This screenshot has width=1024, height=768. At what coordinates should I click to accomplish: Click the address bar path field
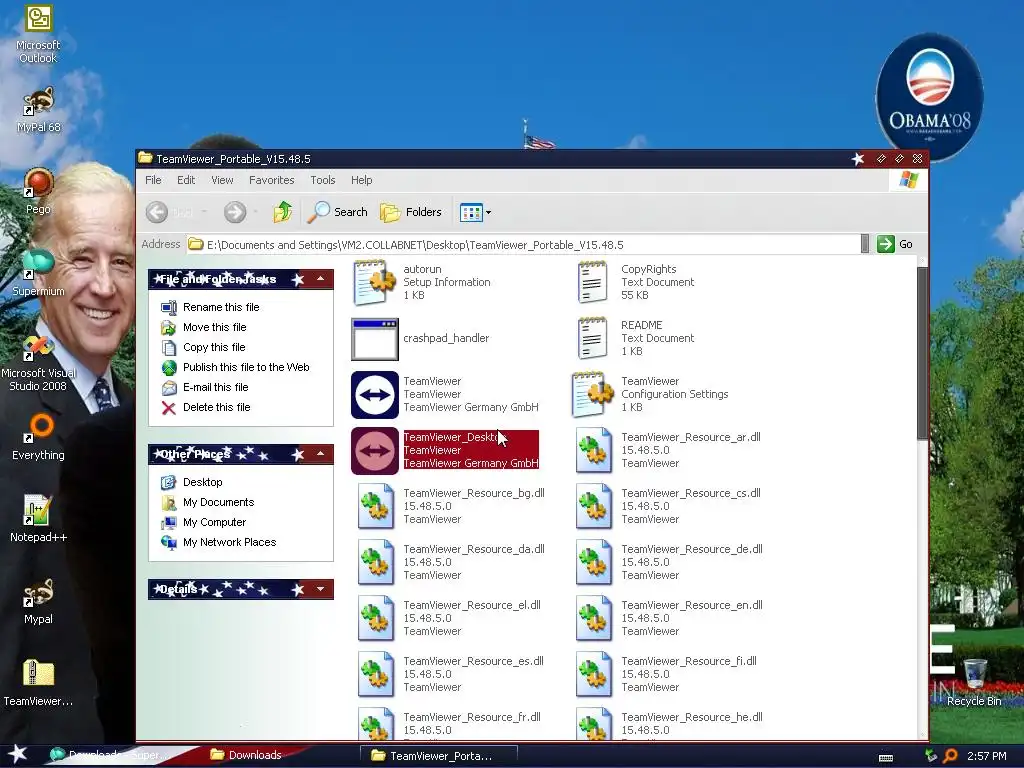[x=522, y=244]
